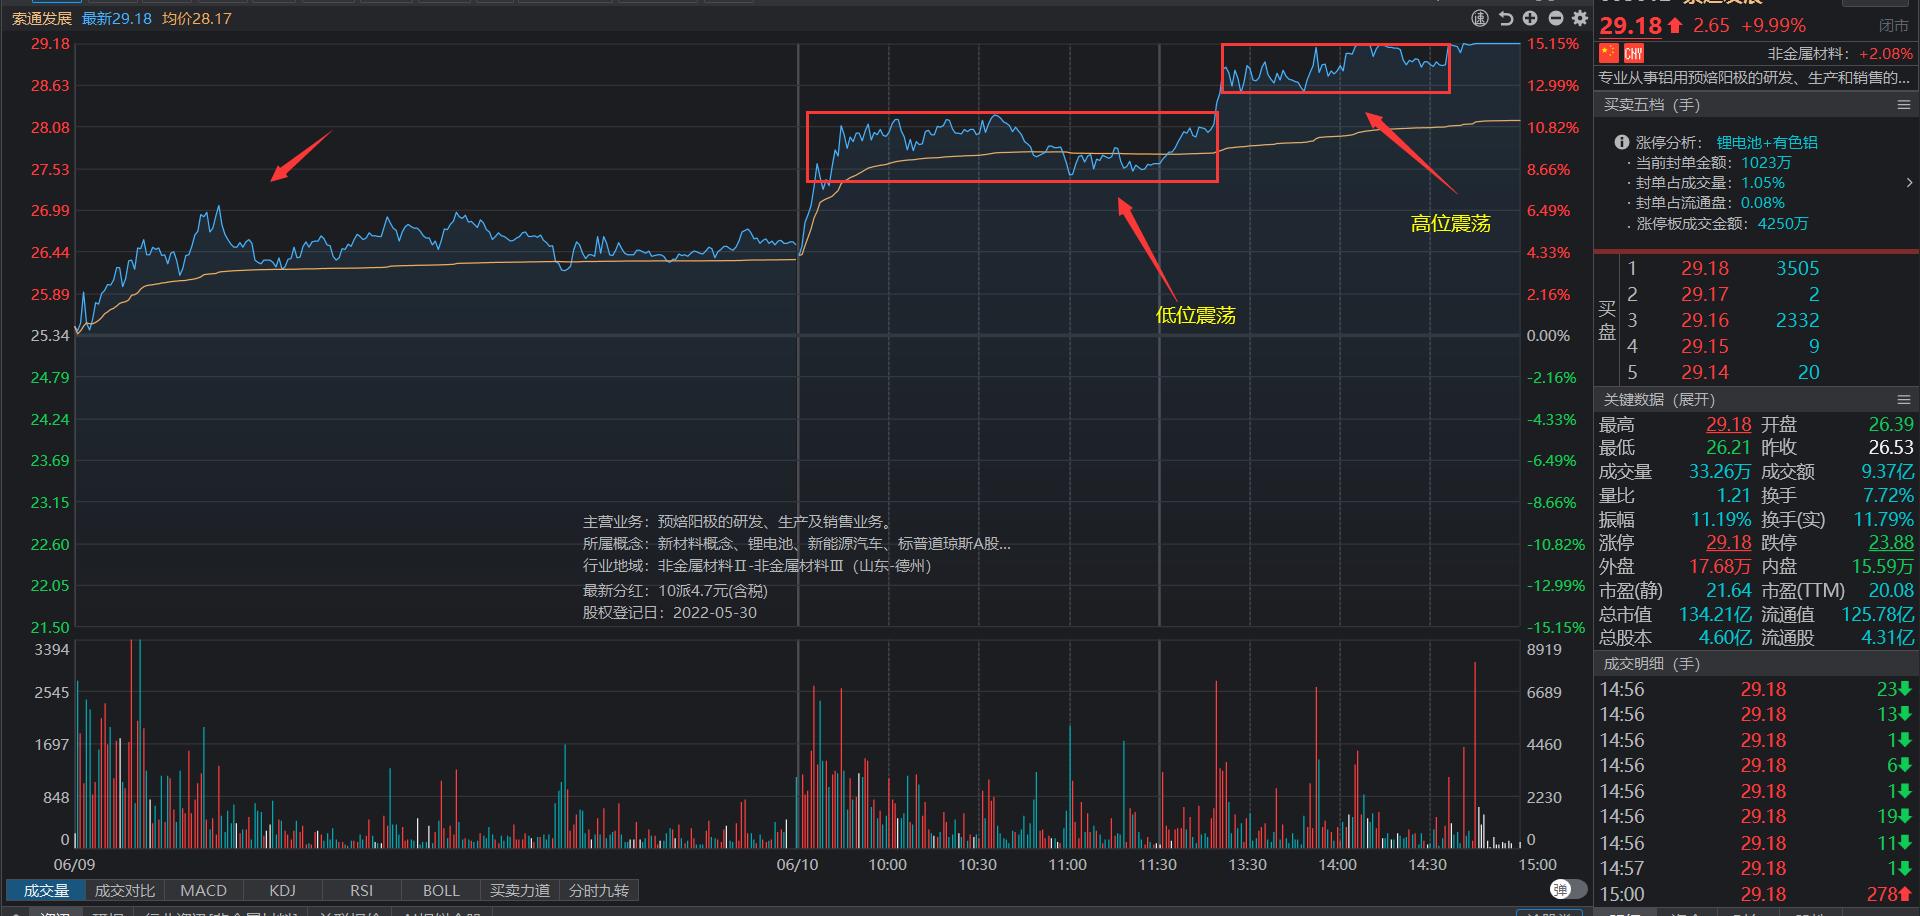Open the 关键数据 panel hamburger menu
Viewport: 1920px width, 916px height.
[x=1903, y=400]
